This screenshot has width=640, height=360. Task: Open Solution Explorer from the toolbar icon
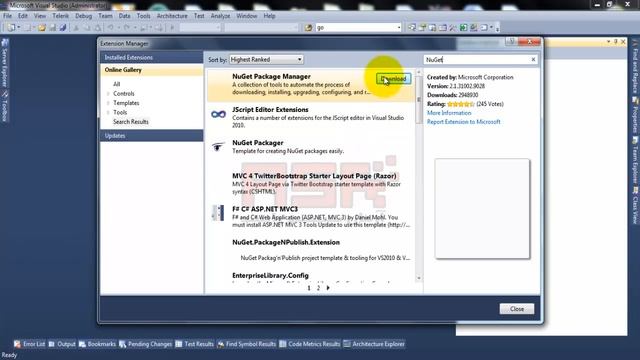(412, 28)
